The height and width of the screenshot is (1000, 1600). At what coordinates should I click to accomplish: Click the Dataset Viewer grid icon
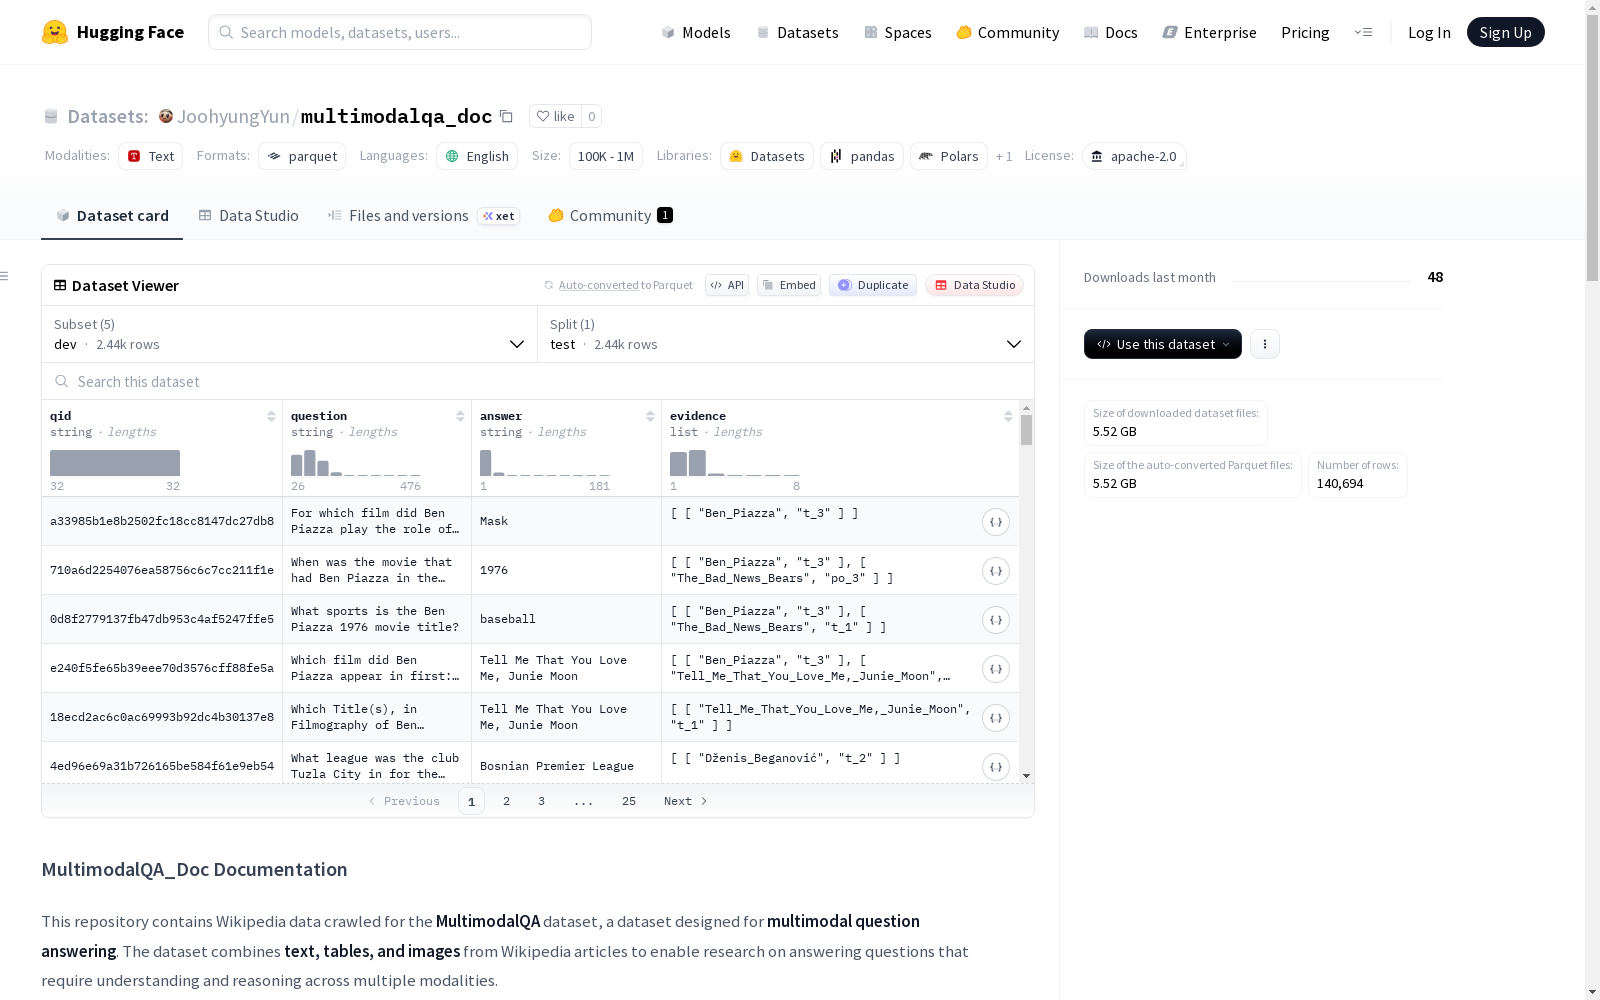[60, 285]
